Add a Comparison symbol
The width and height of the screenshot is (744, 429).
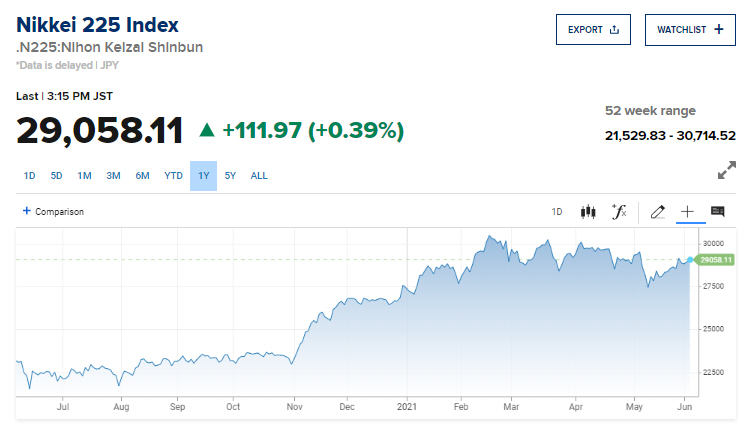pos(54,212)
